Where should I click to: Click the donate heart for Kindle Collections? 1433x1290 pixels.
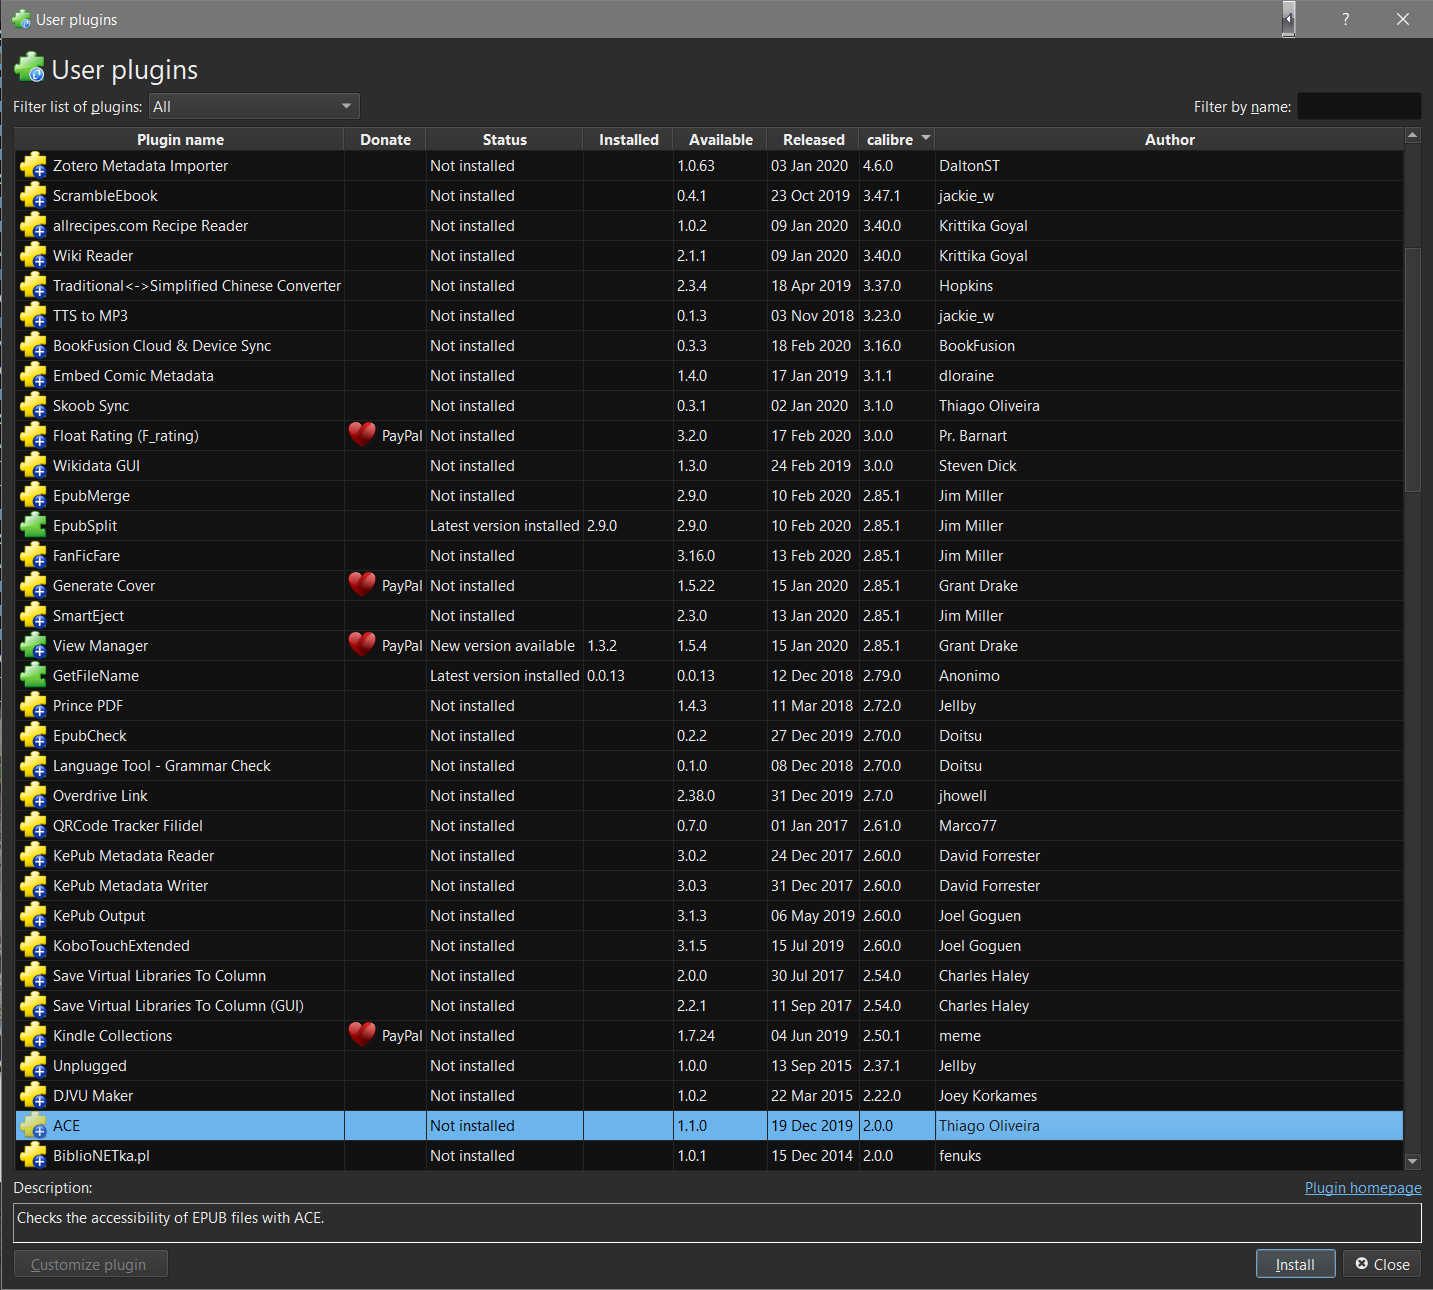tap(362, 1035)
